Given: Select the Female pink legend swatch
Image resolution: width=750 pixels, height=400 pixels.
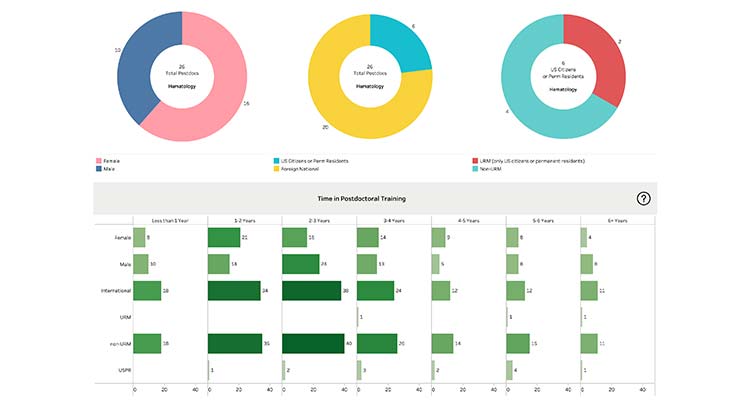Looking at the screenshot, I should (x=99, y=160).
